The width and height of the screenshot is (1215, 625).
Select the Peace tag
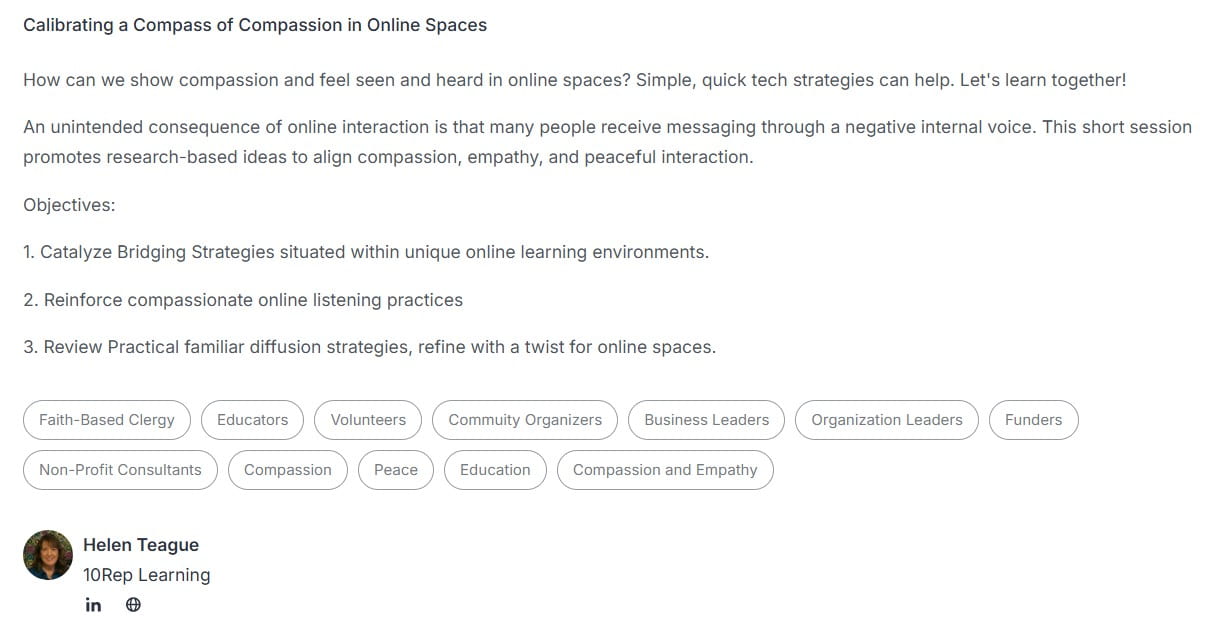[396, 470]
